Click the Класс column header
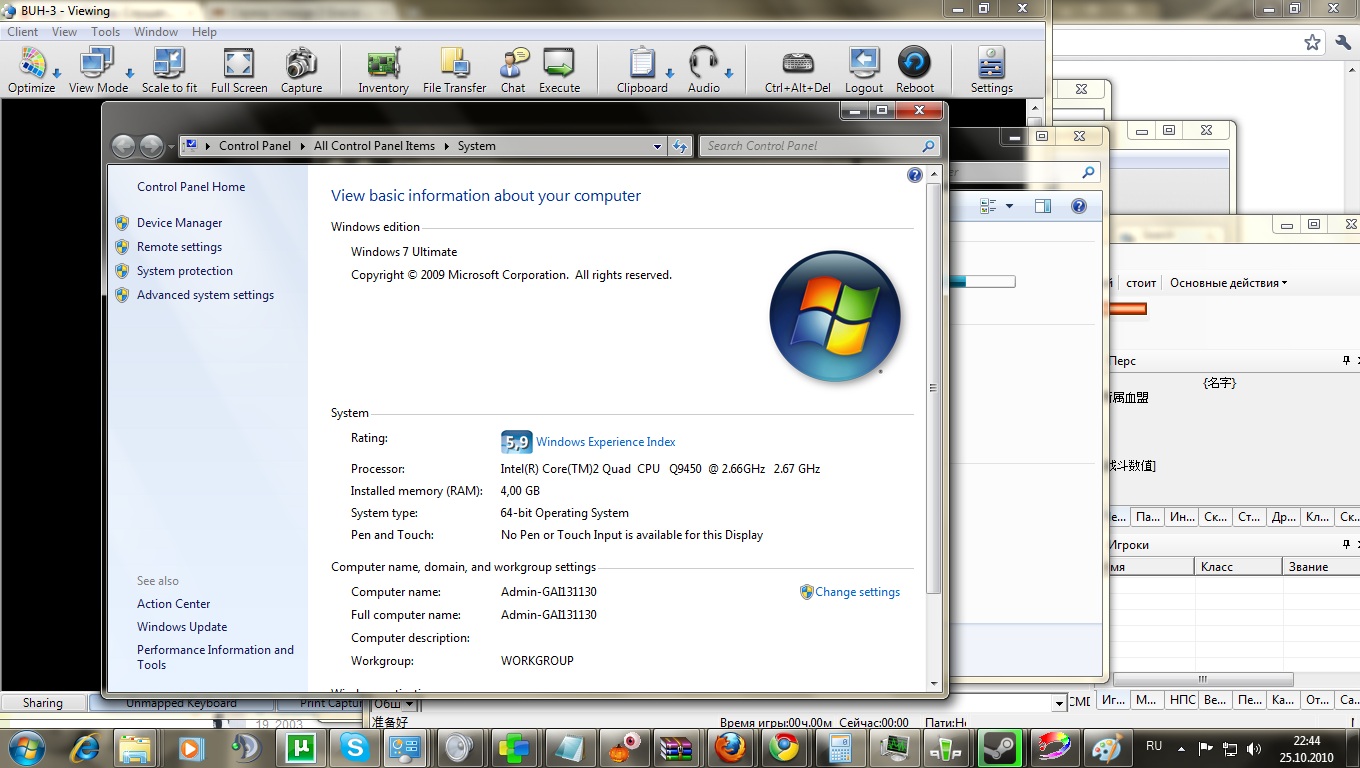Image resolution: width=1360 pixels, height=768 pixels. point(1238,566)
